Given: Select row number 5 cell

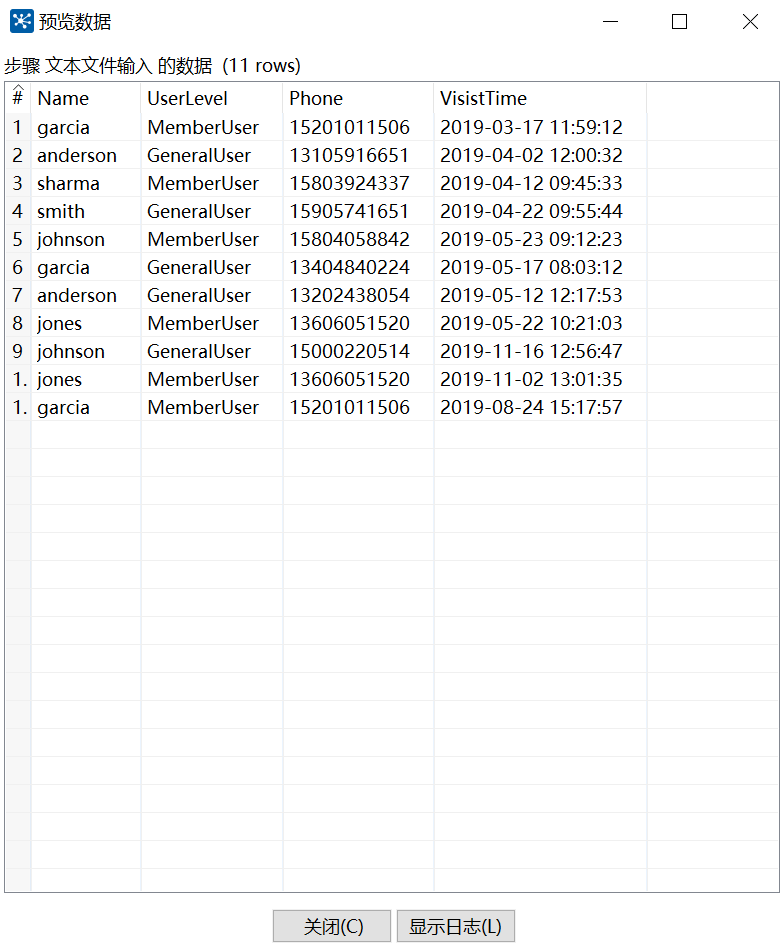Looking at the screenshot, I should pos(18,240).
